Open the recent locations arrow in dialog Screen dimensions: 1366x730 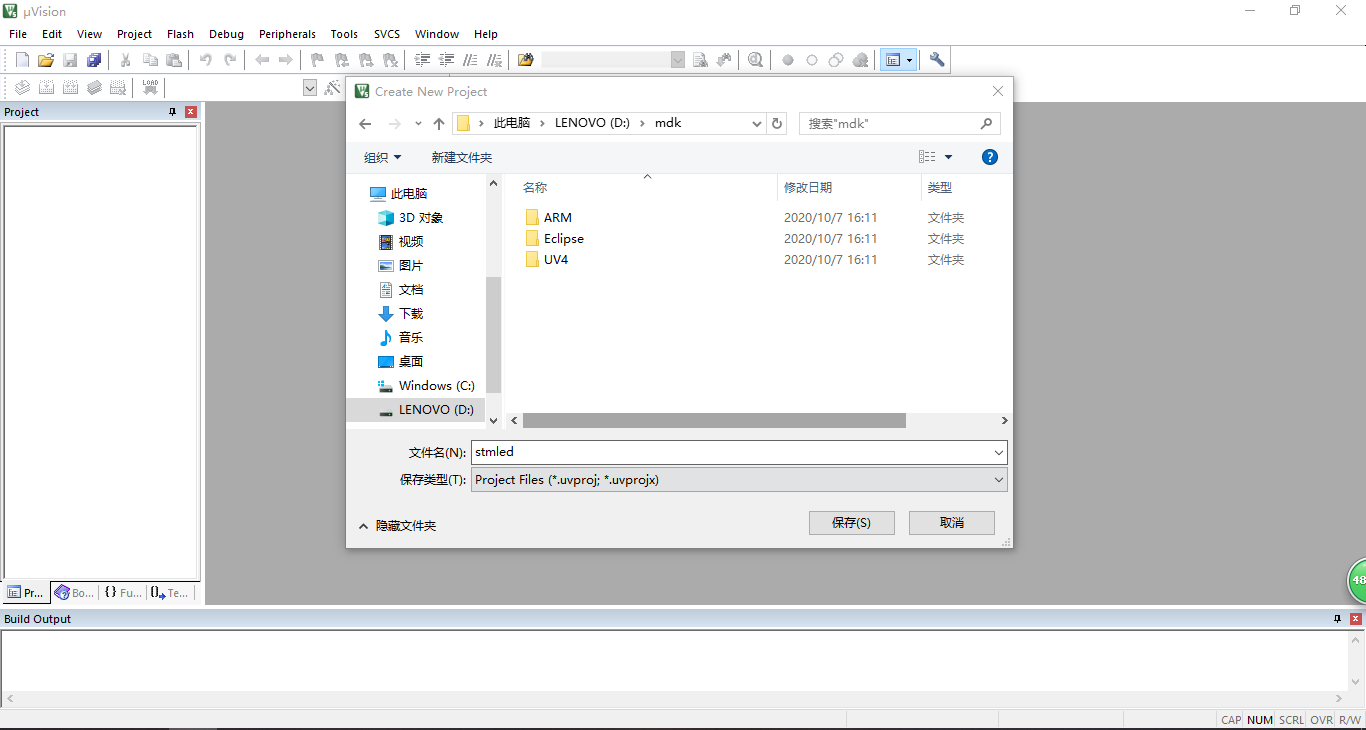(x=418, y=124)
